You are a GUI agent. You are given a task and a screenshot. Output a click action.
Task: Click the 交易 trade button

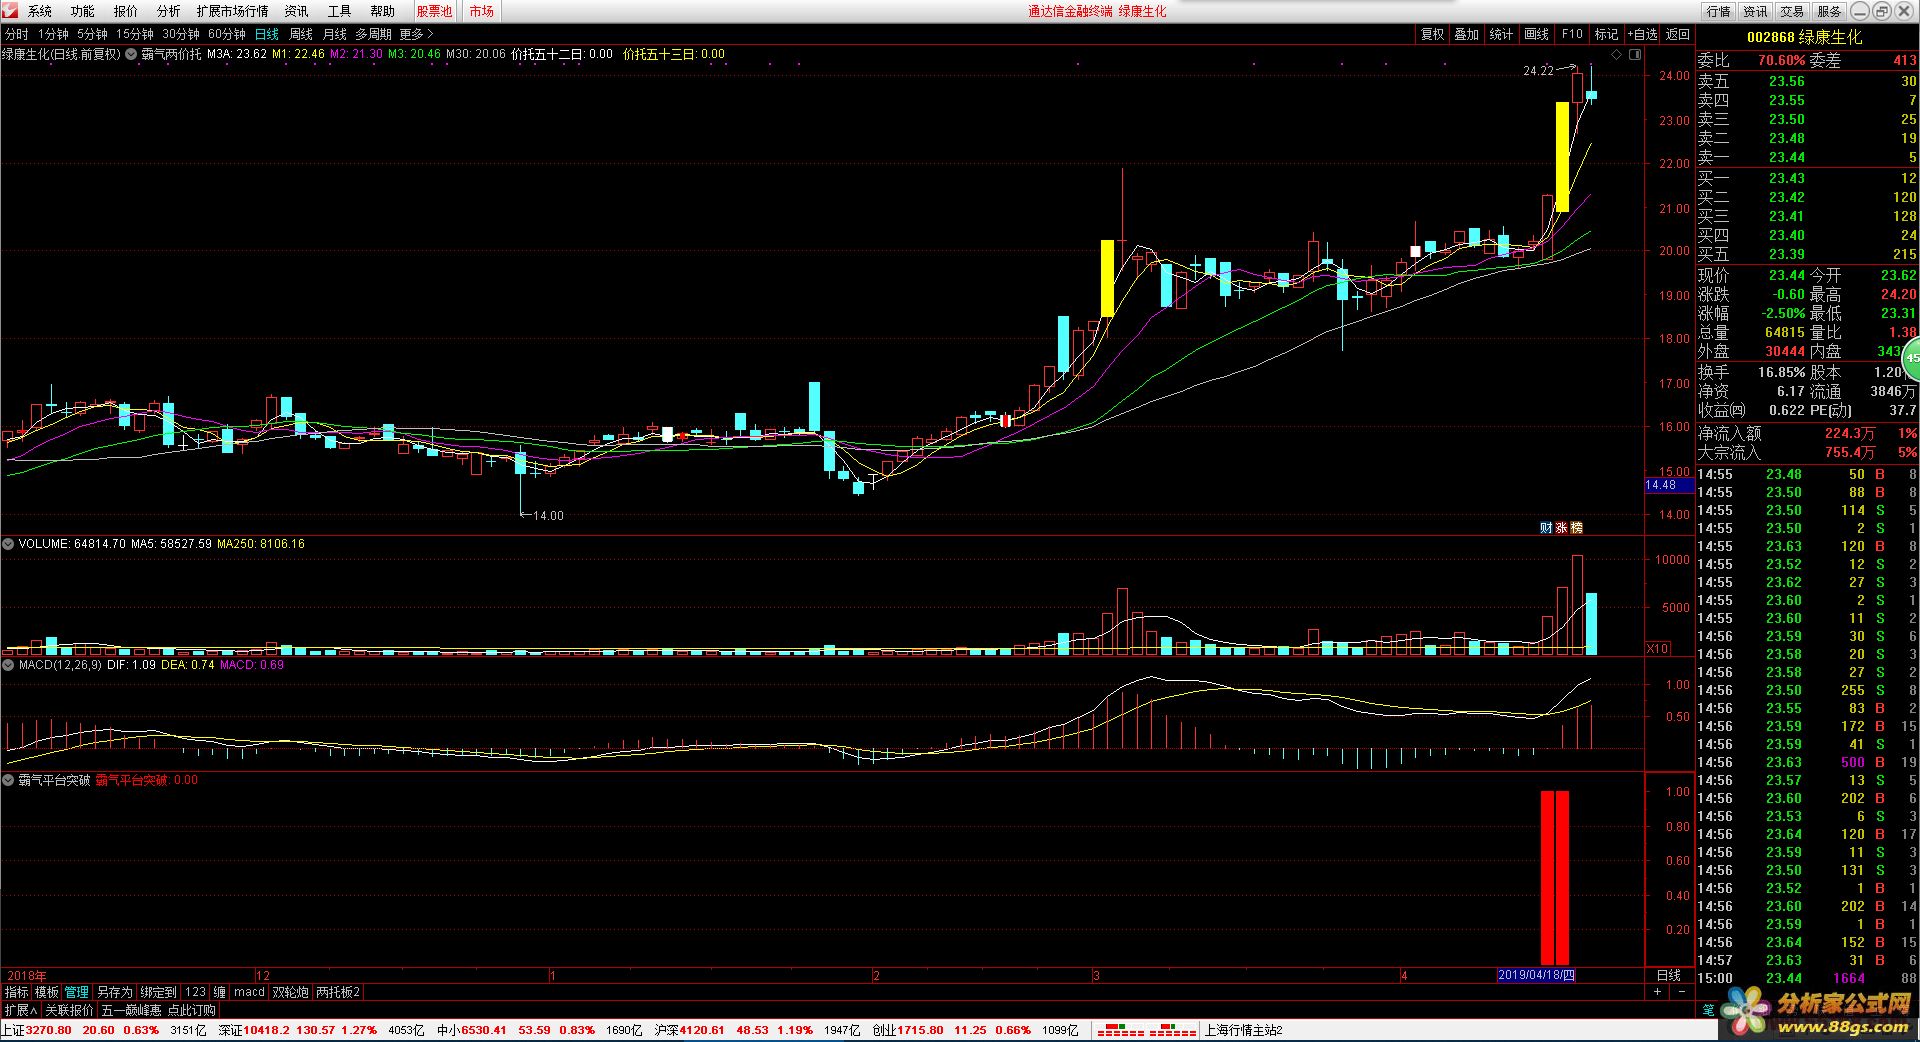click(1793, 11)
